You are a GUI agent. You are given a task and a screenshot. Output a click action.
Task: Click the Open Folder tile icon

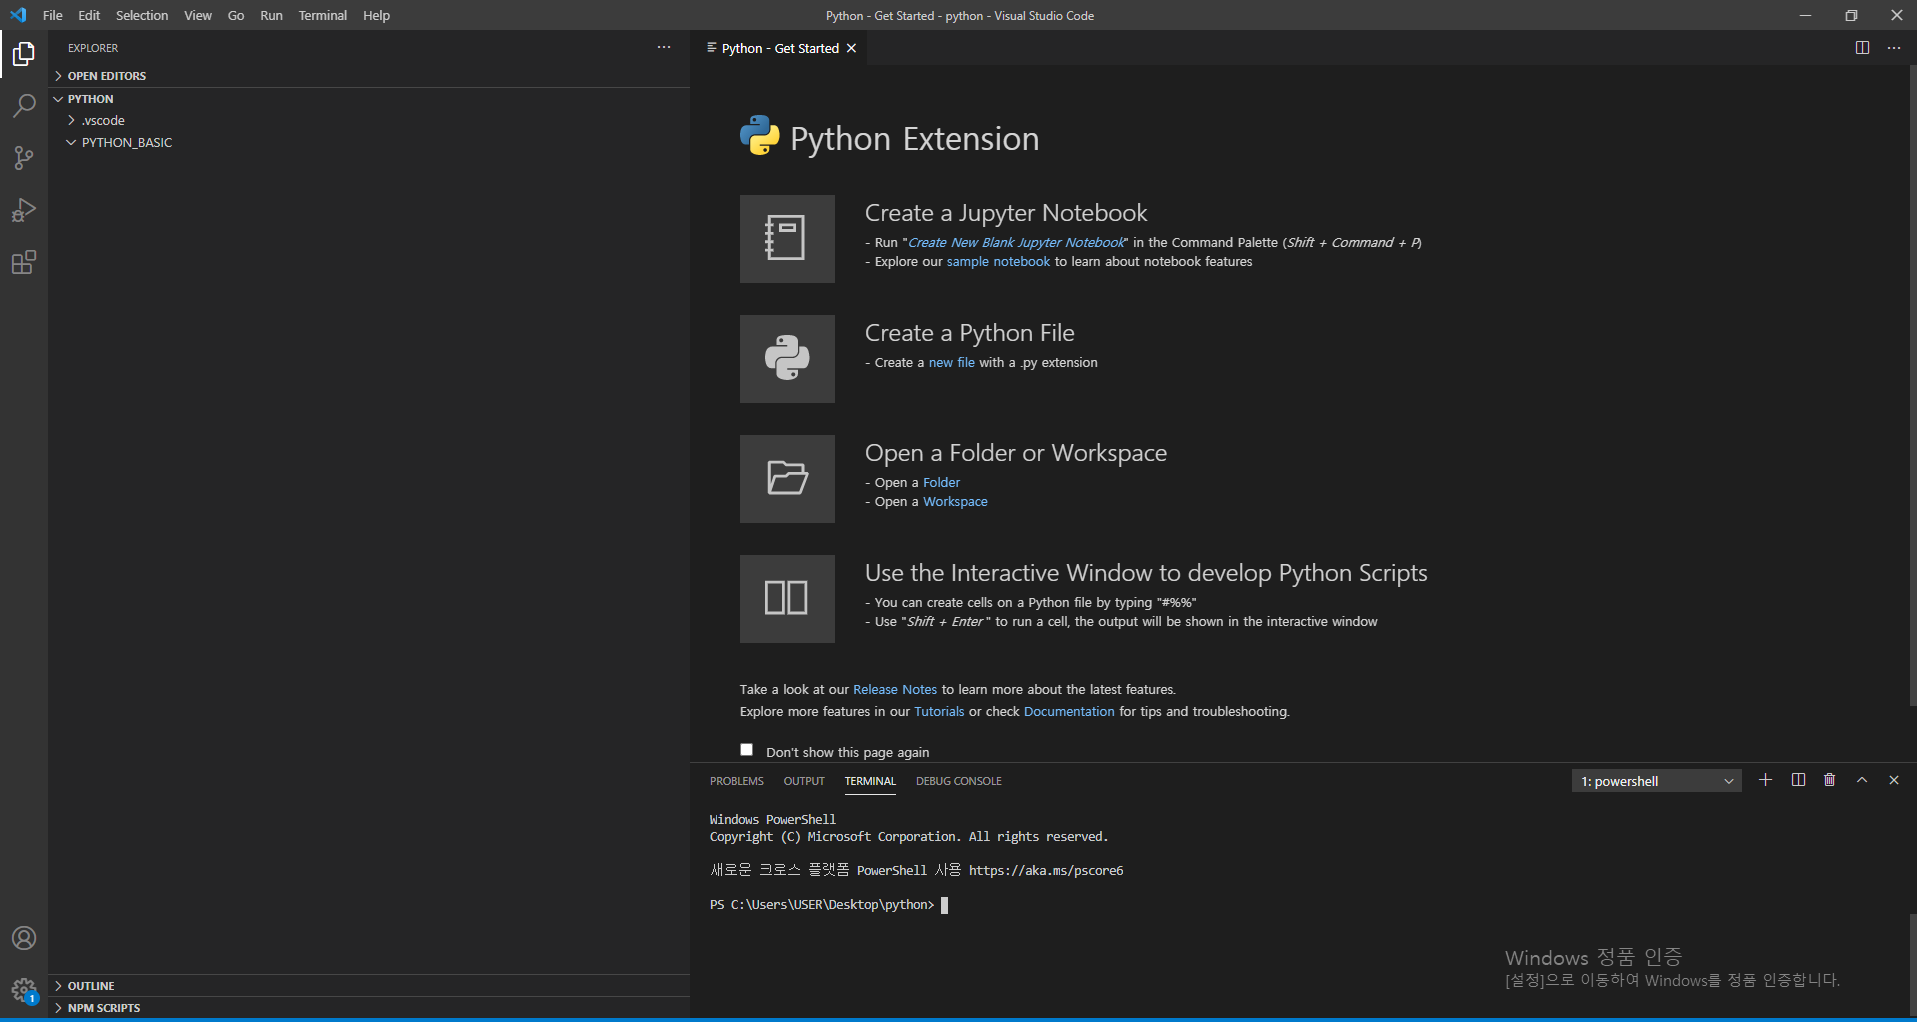coord(787,479)
